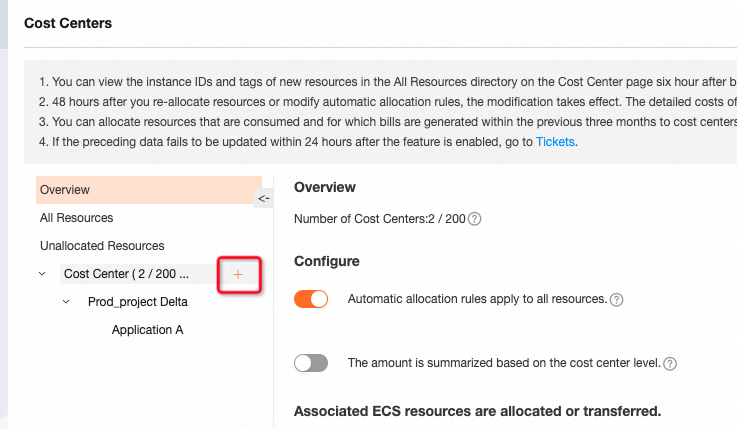
Task: Open help icon beside Number of Cost Centers
Action: [475, 220]
